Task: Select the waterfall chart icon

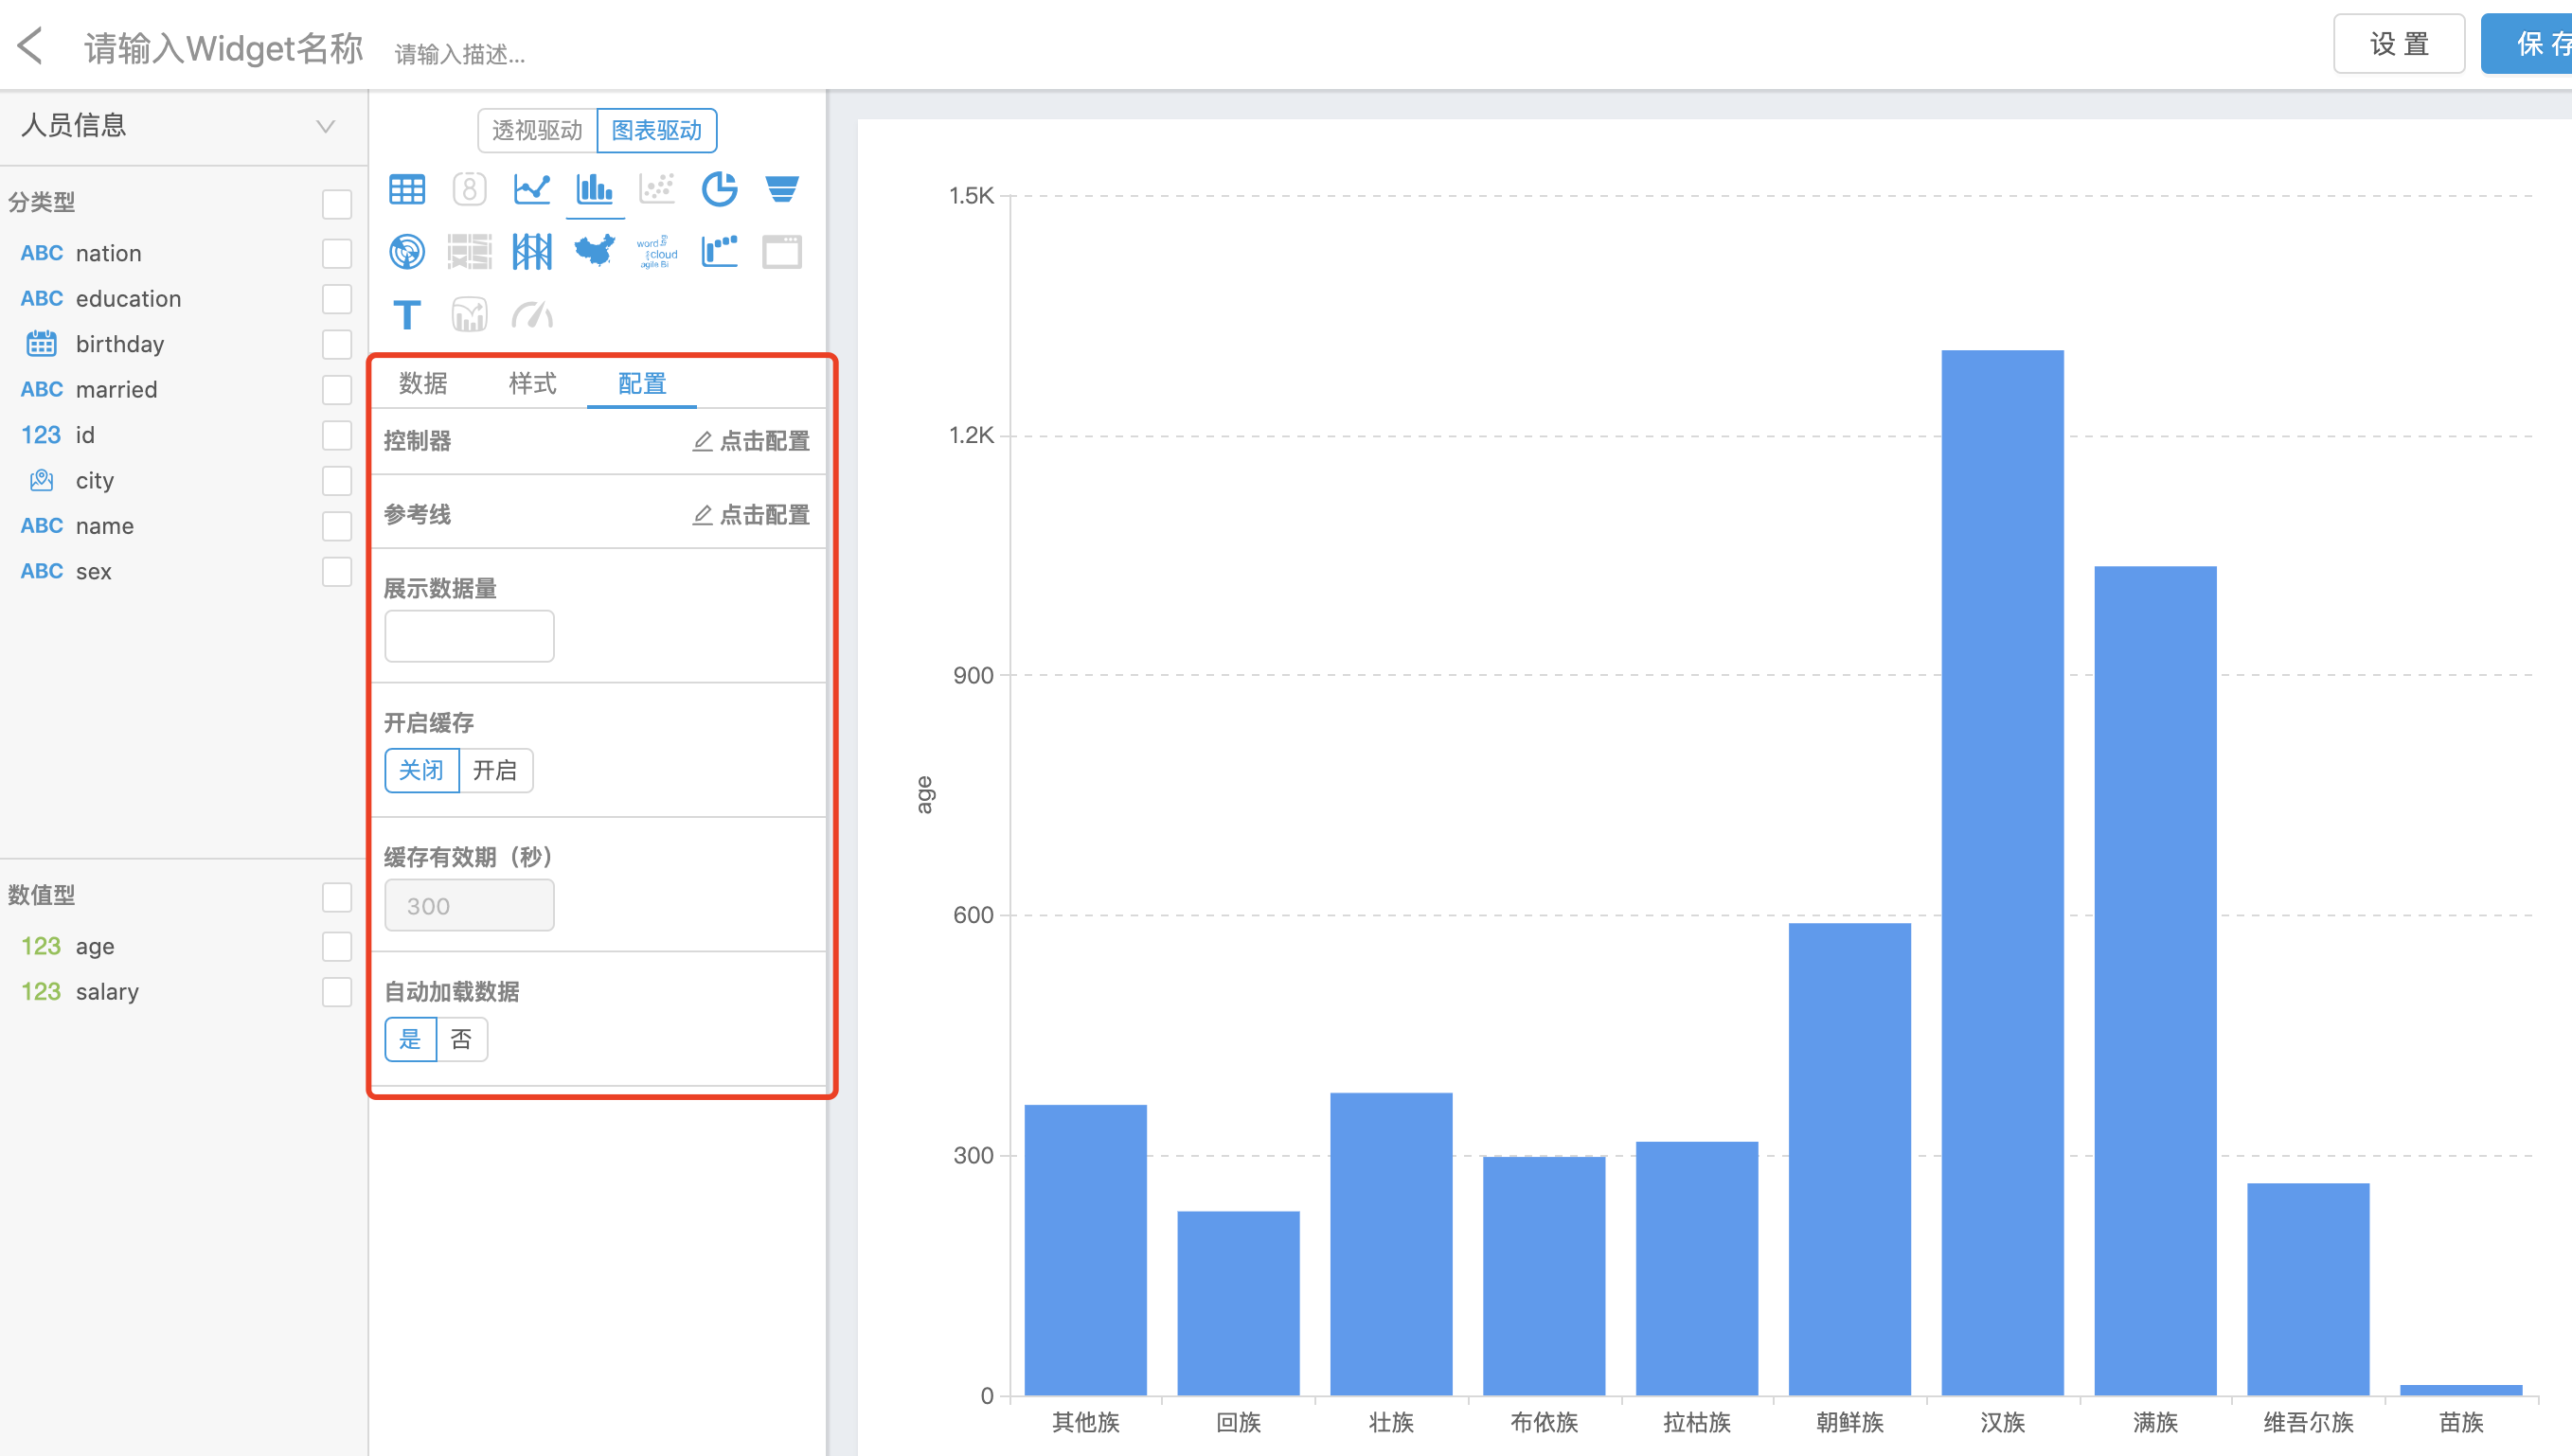Action: (x=719, y=251)
